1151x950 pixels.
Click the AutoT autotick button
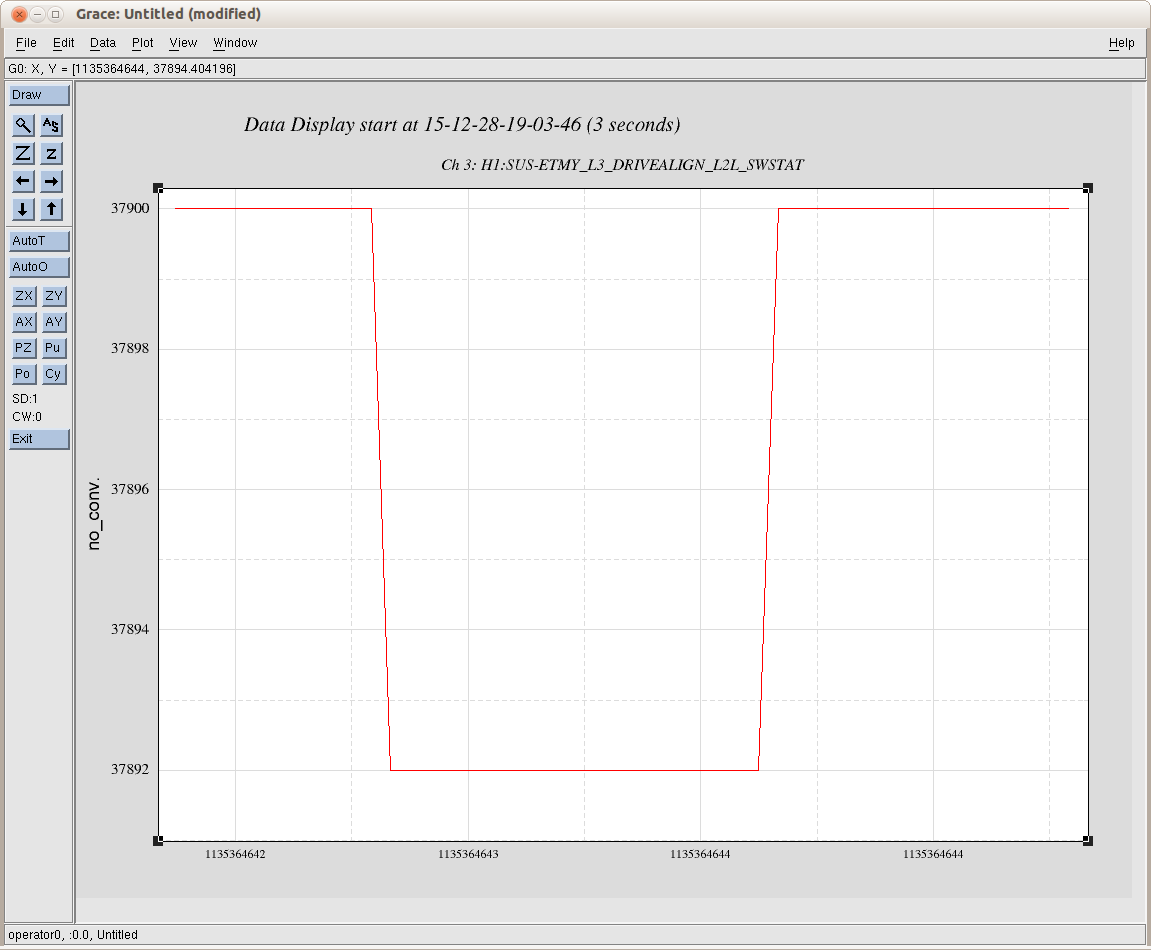pyautogui.click(x=39, y=241)
